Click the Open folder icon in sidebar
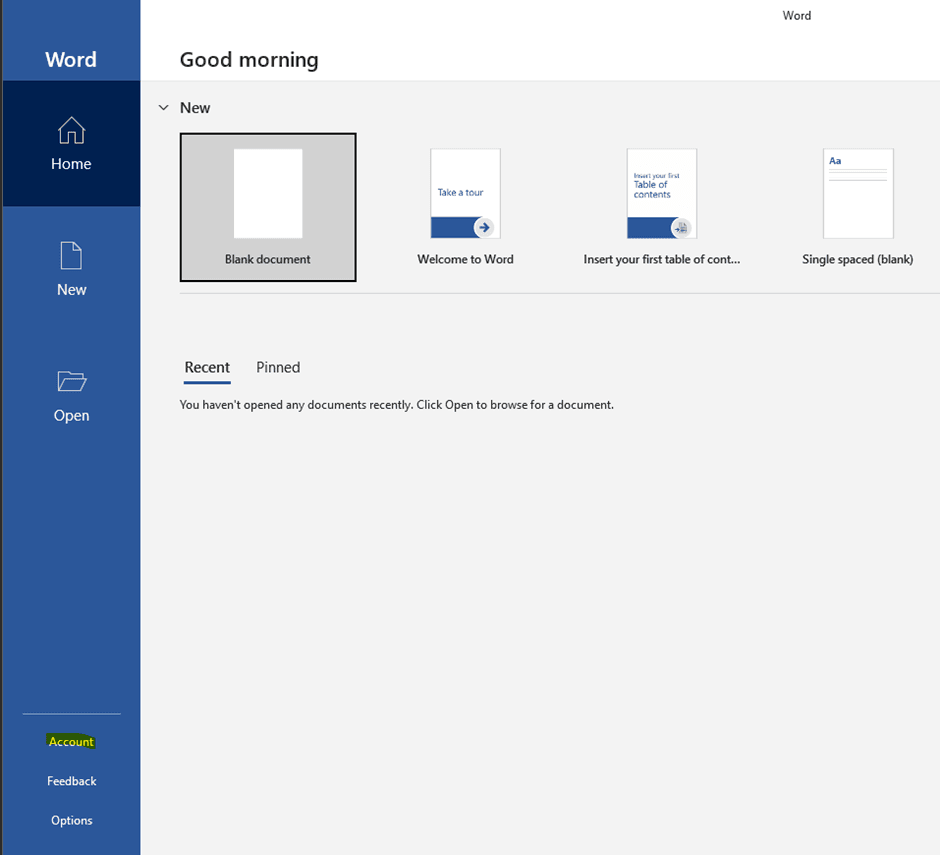Image resolution: width=940 pixels, height=855 pixels. point(71,381)
